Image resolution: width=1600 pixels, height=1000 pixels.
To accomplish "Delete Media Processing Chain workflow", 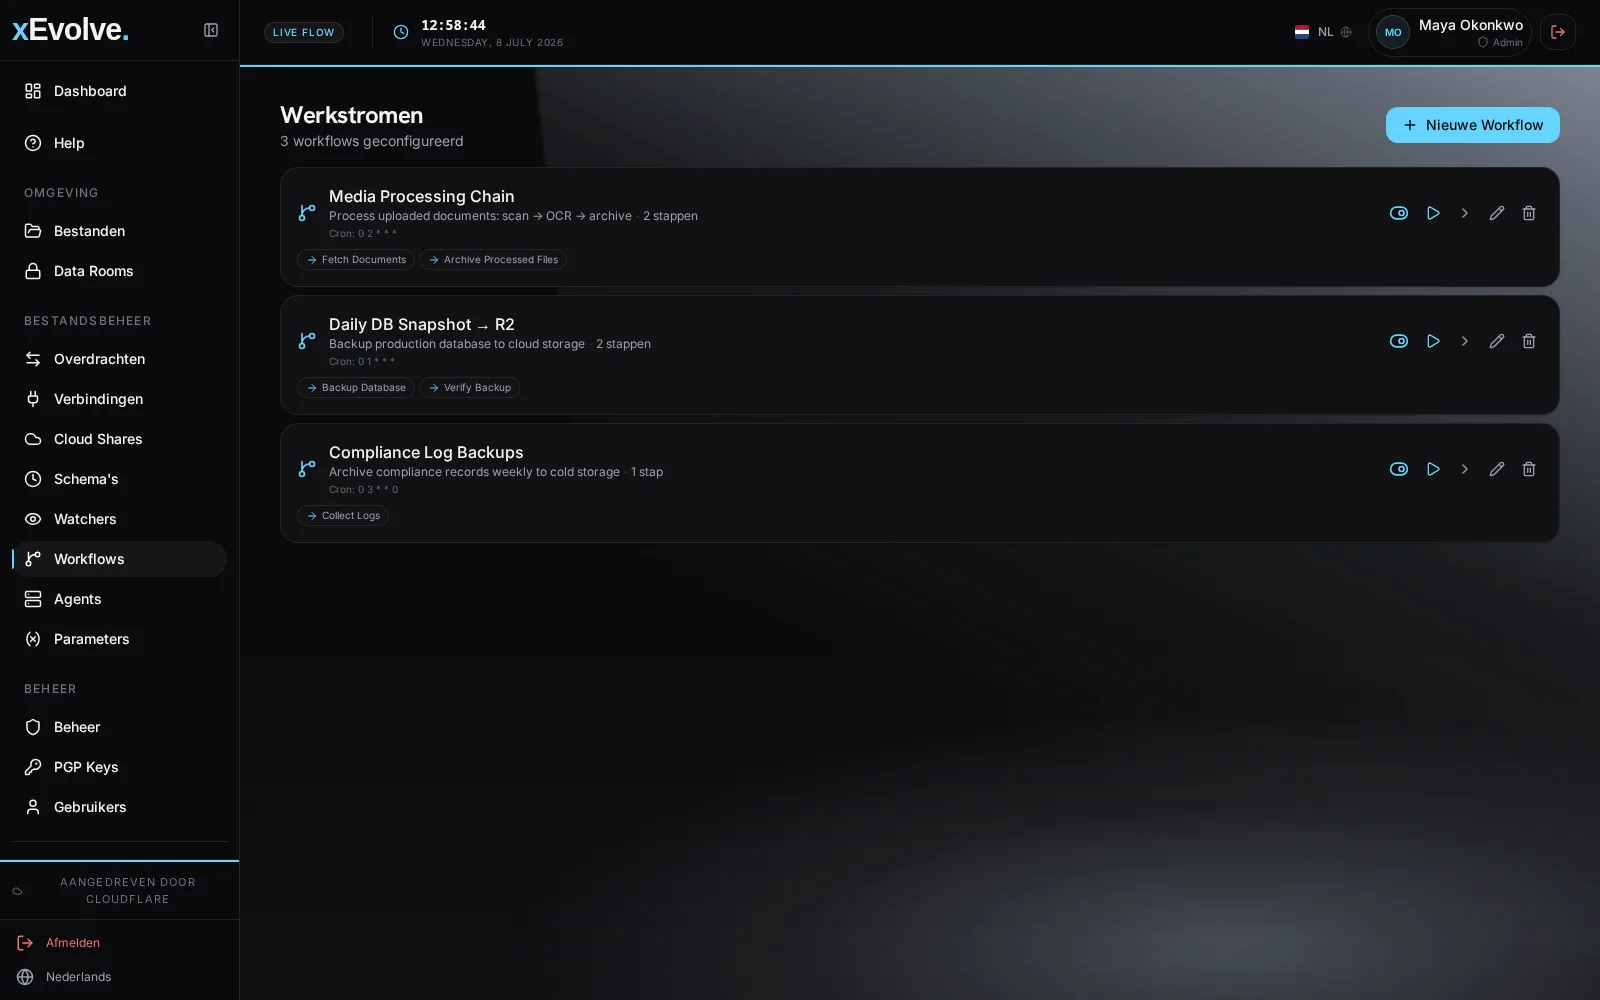I will [1529, 213].
